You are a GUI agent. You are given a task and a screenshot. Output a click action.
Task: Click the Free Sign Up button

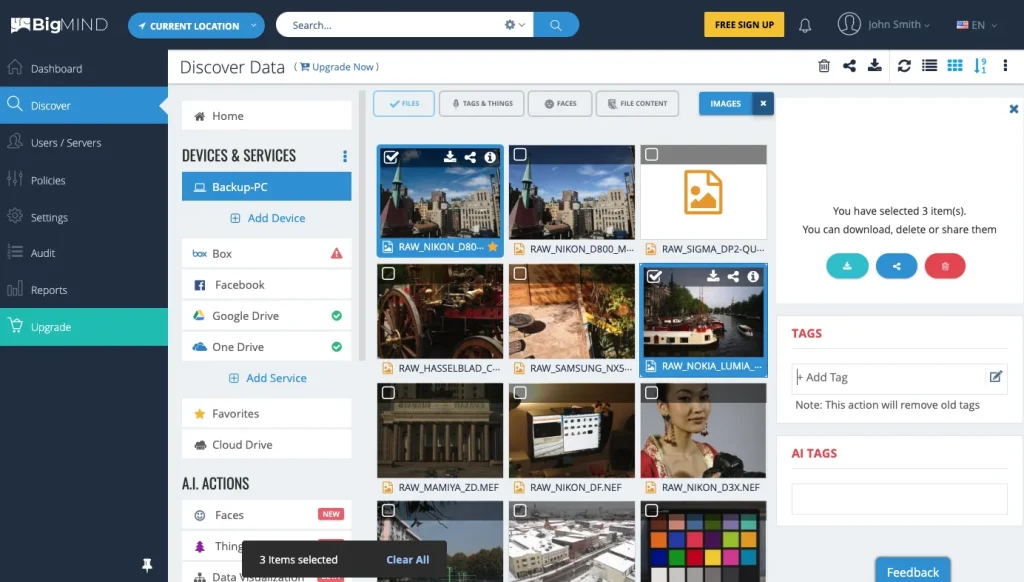pos(744,25)
